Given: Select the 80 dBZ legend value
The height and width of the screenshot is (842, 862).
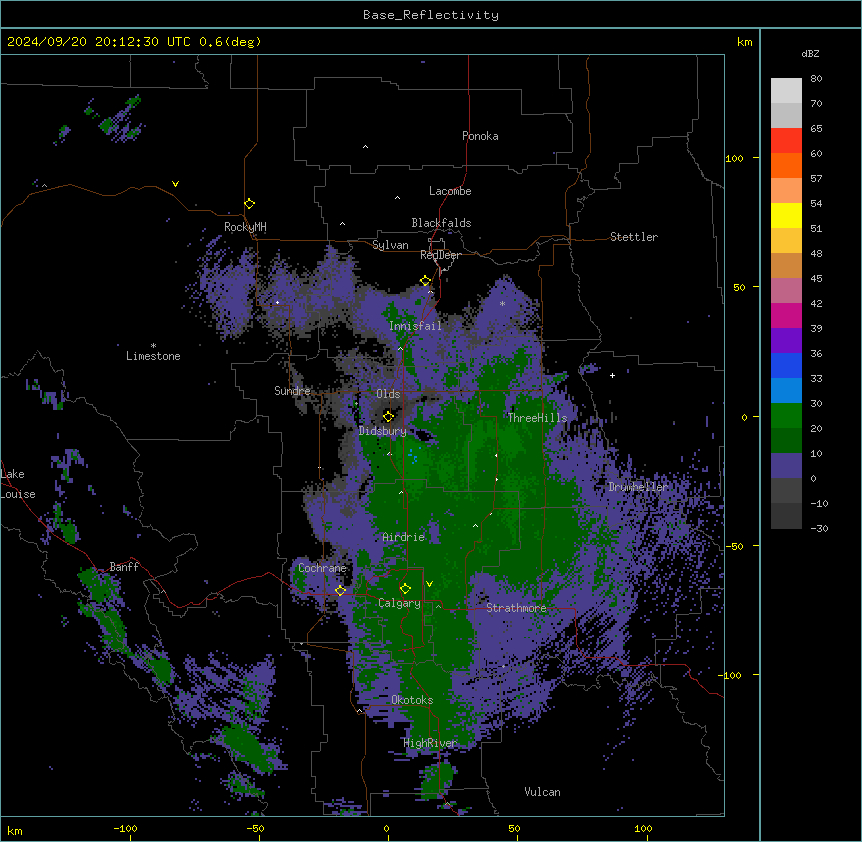Looking at the screenshot, I should (x=816, y=79).
